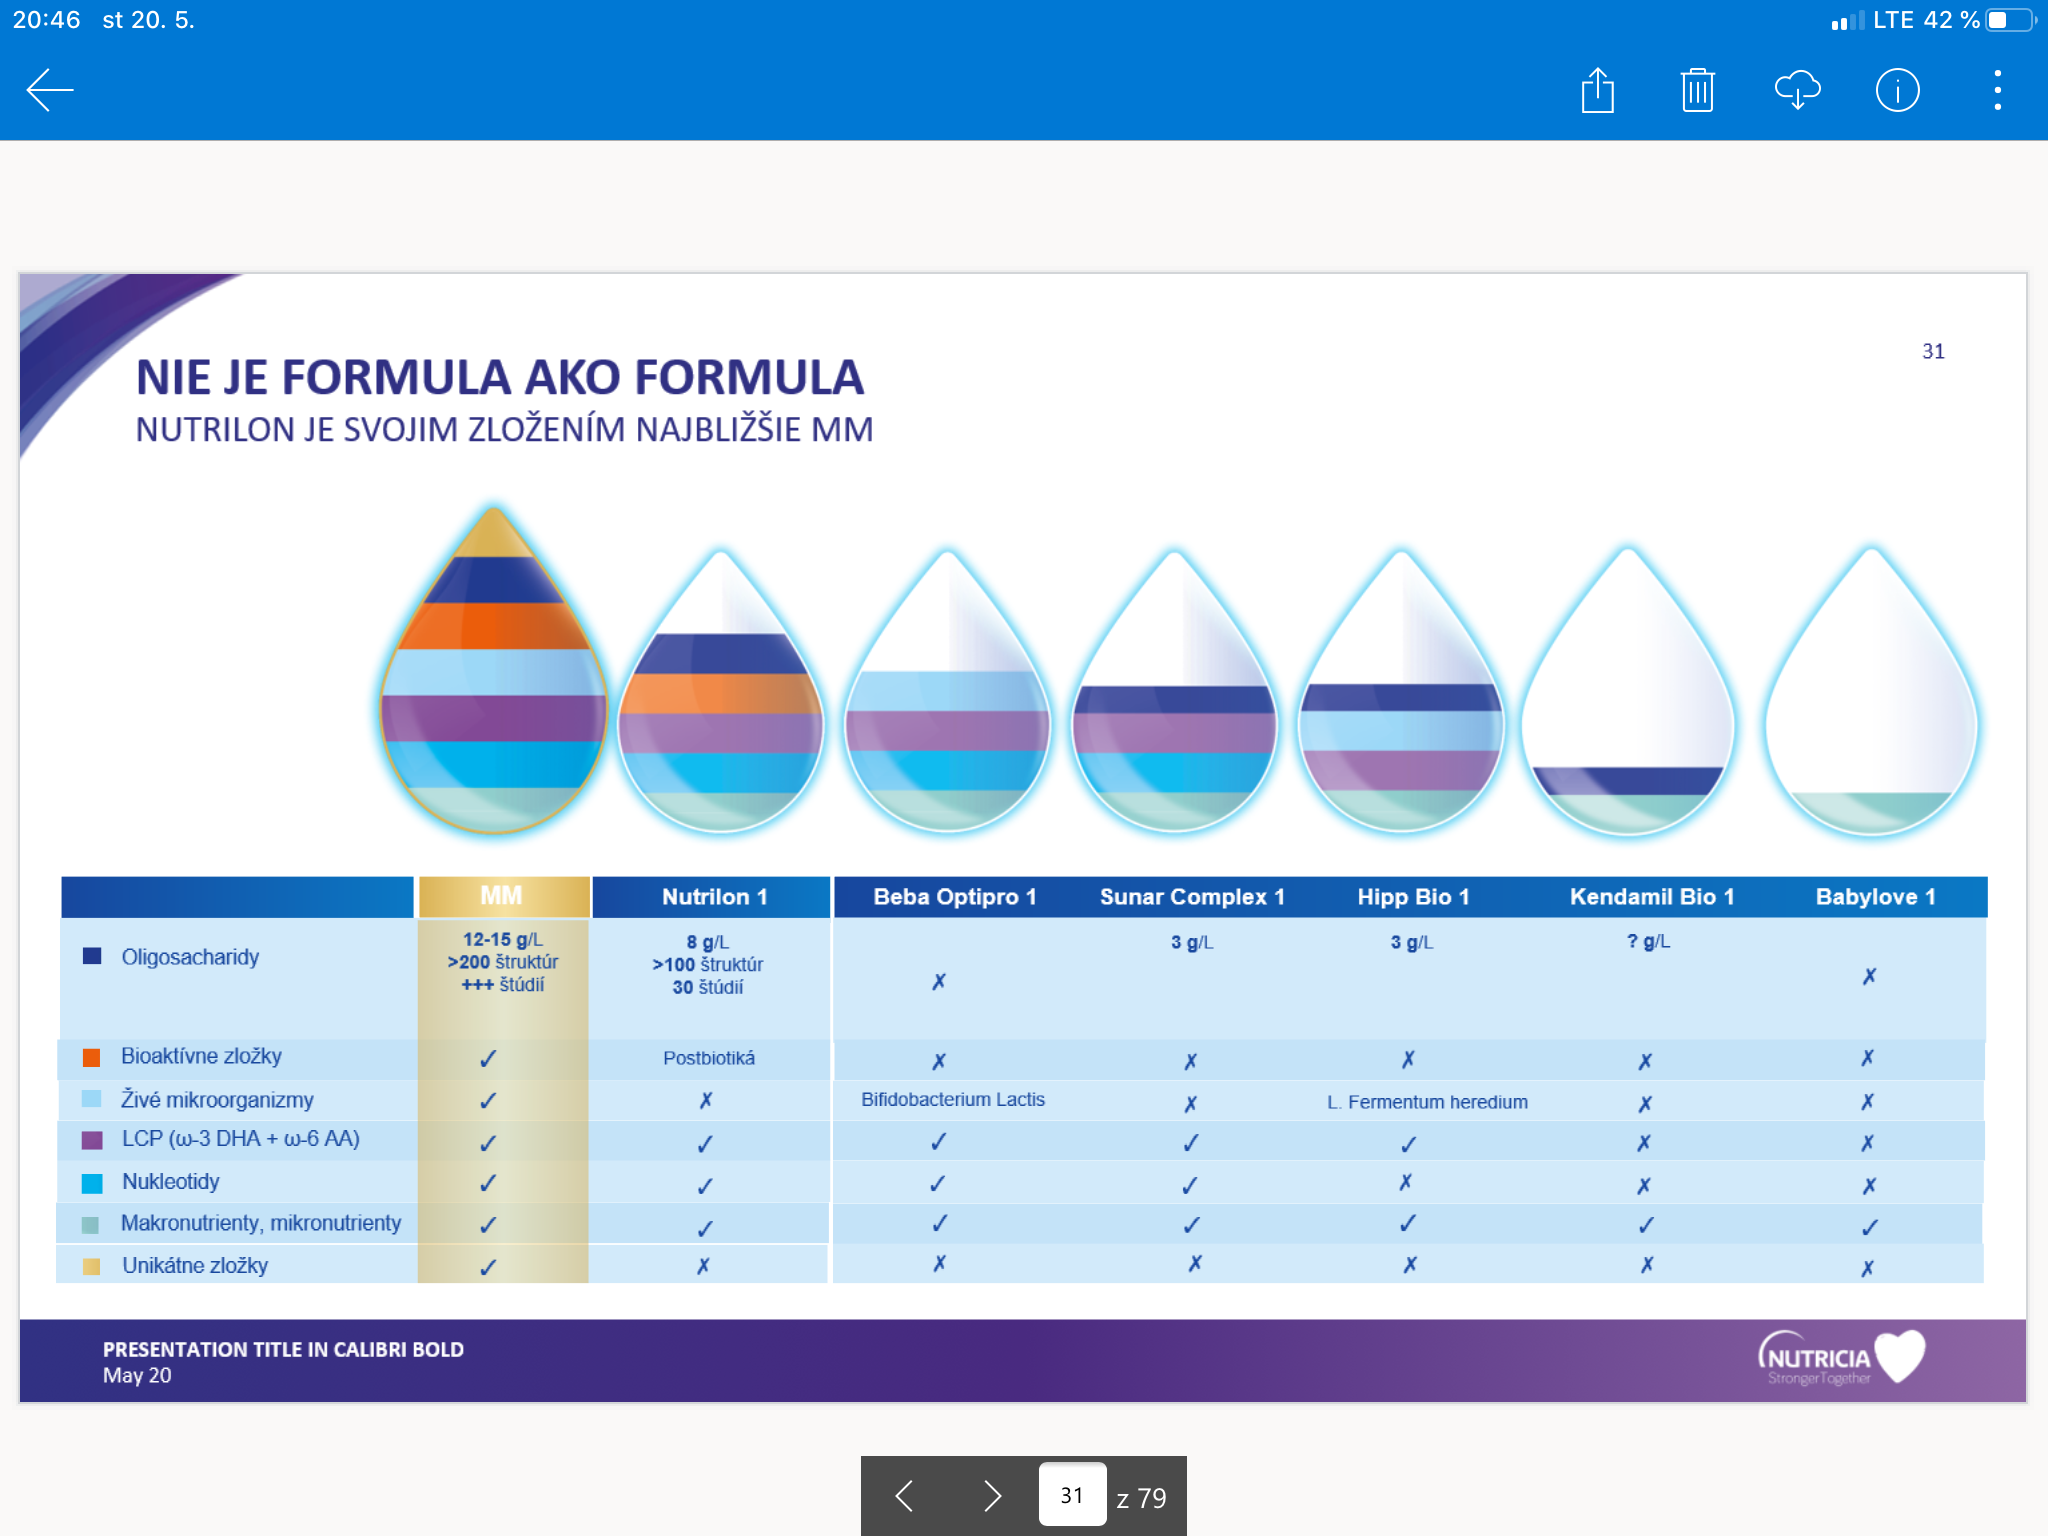Tap the Postbiotiká text

pos(708,1058)
